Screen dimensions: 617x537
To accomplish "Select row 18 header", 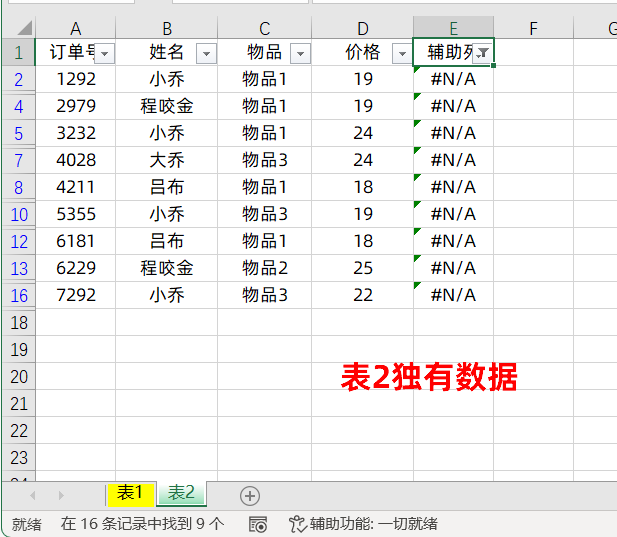I will (x=19, y=323).
